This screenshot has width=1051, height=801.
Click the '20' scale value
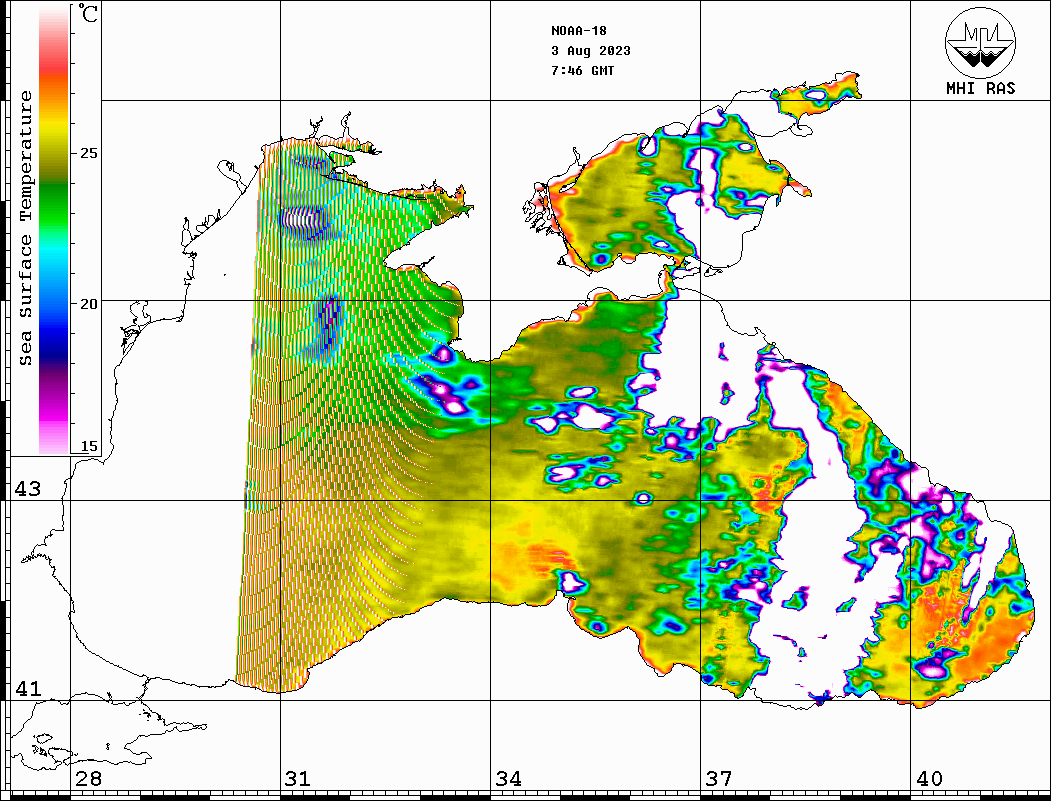click(88, 304)
